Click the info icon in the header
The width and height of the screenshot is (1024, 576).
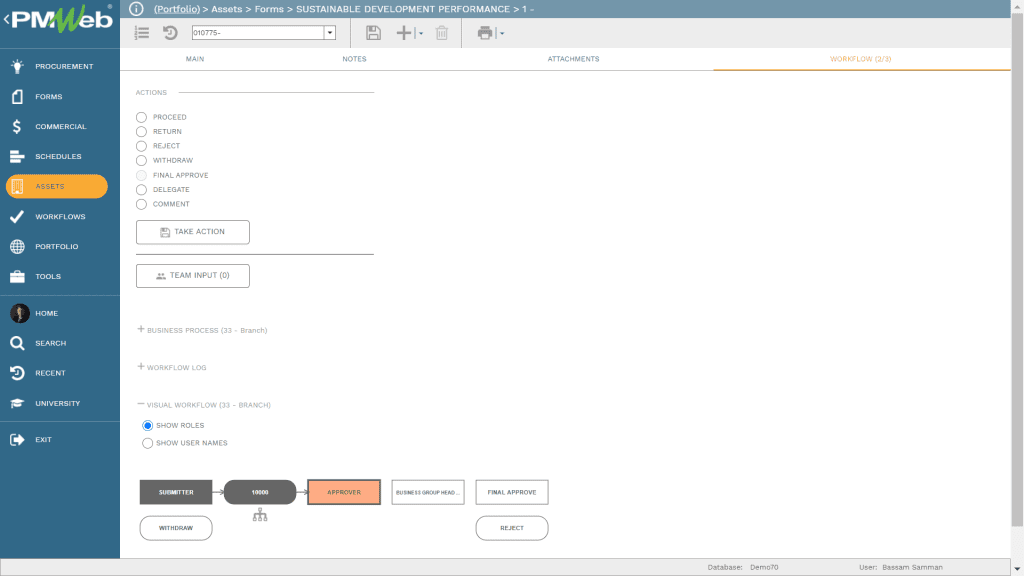pyautogui.click(x=136, y=9)
